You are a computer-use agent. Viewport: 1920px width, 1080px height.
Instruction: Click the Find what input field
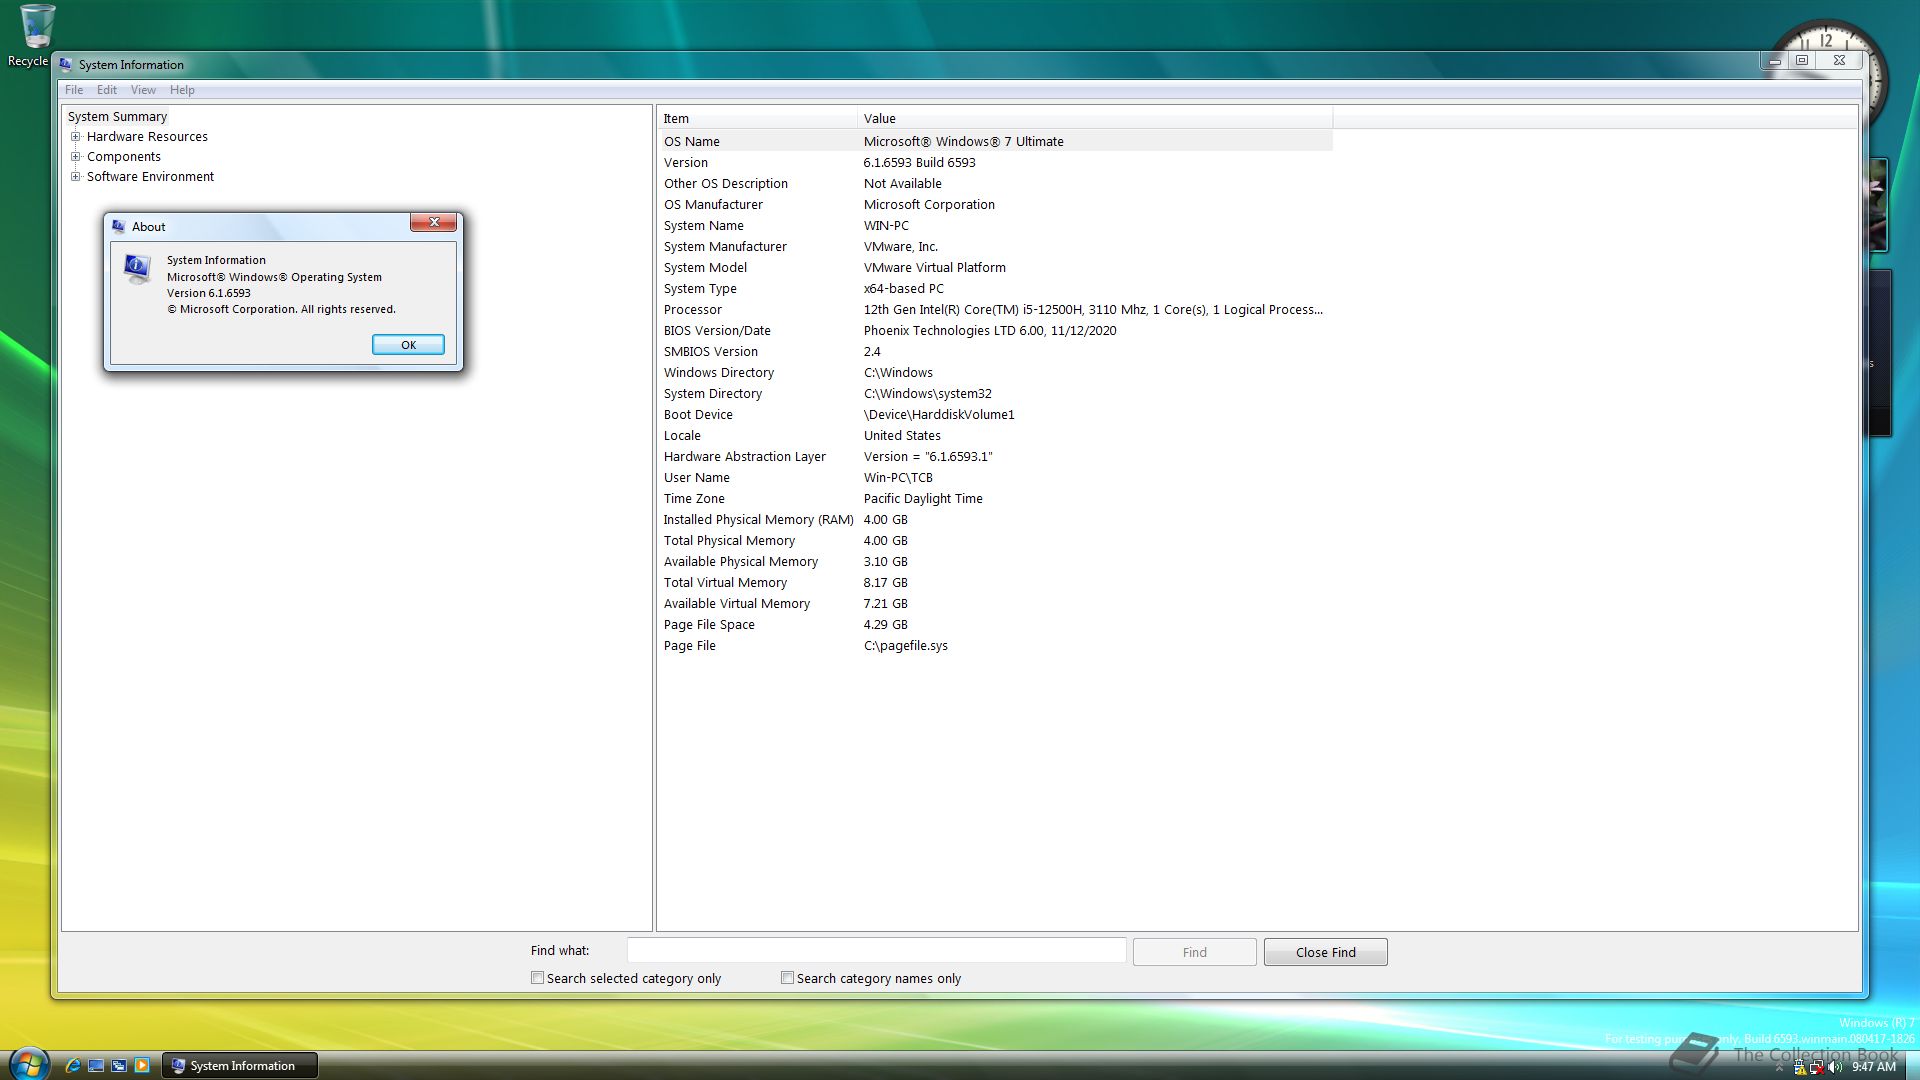coord(876,951)
